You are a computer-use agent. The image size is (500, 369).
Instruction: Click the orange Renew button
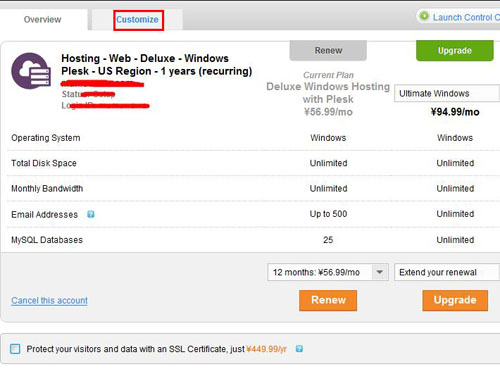[328, 300]
